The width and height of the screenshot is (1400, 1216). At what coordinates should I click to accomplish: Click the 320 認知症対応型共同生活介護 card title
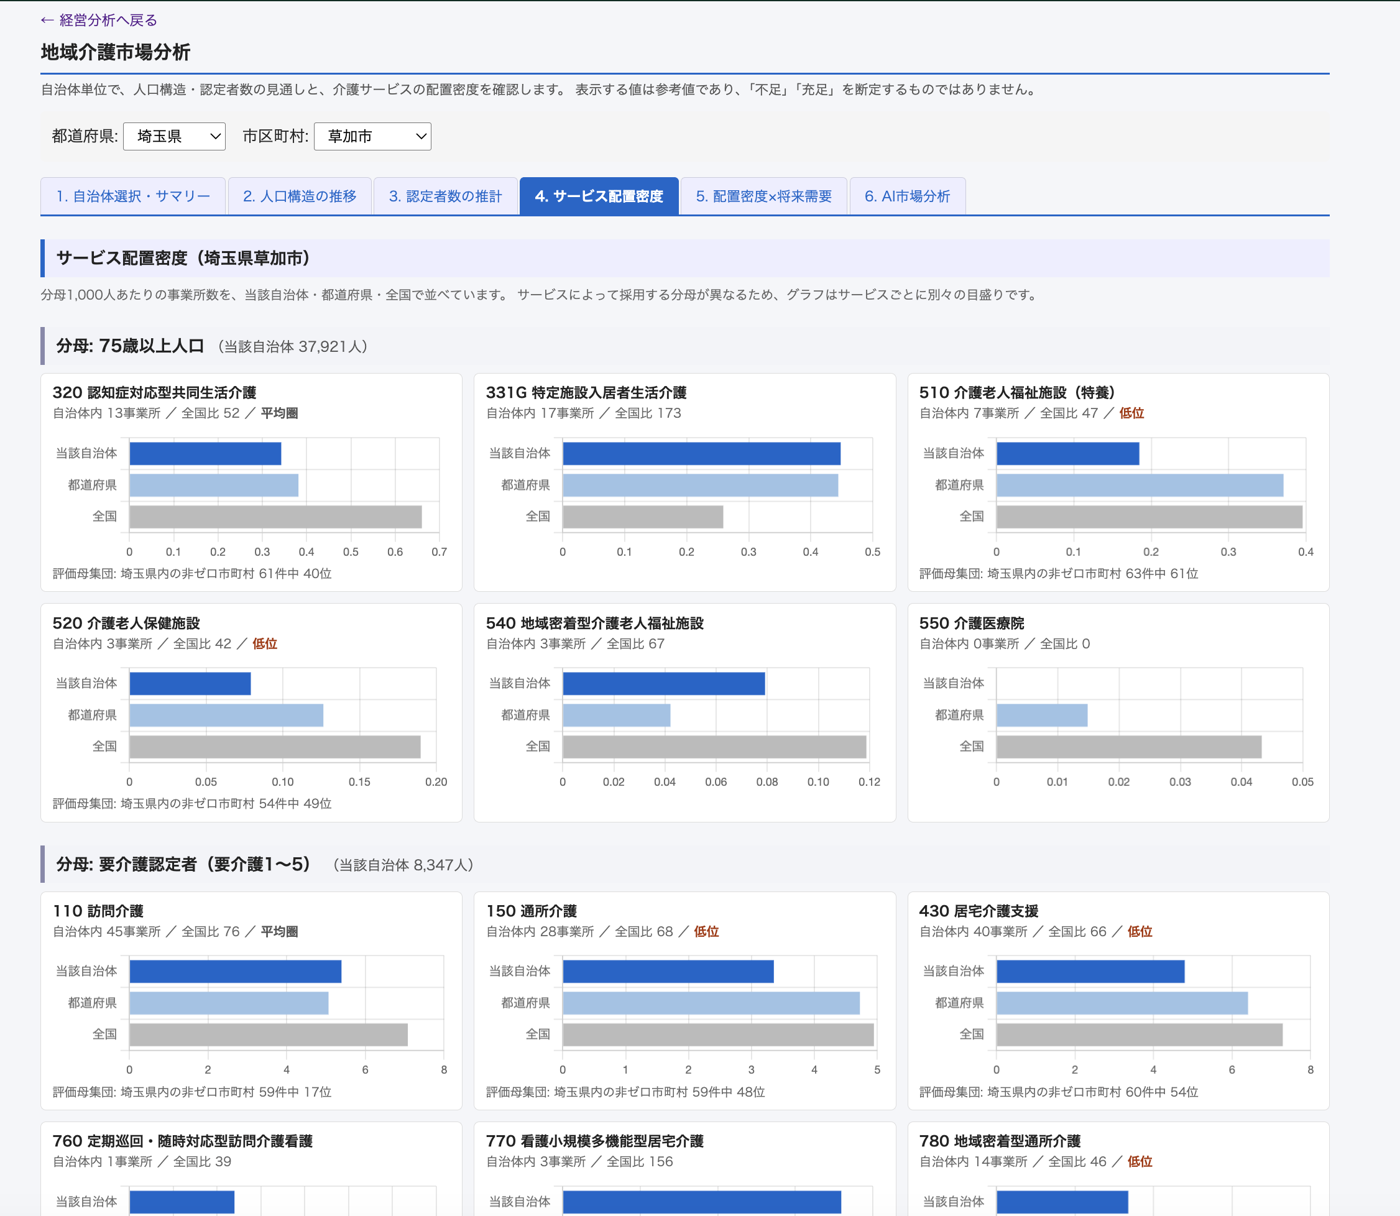coord(154,393)
